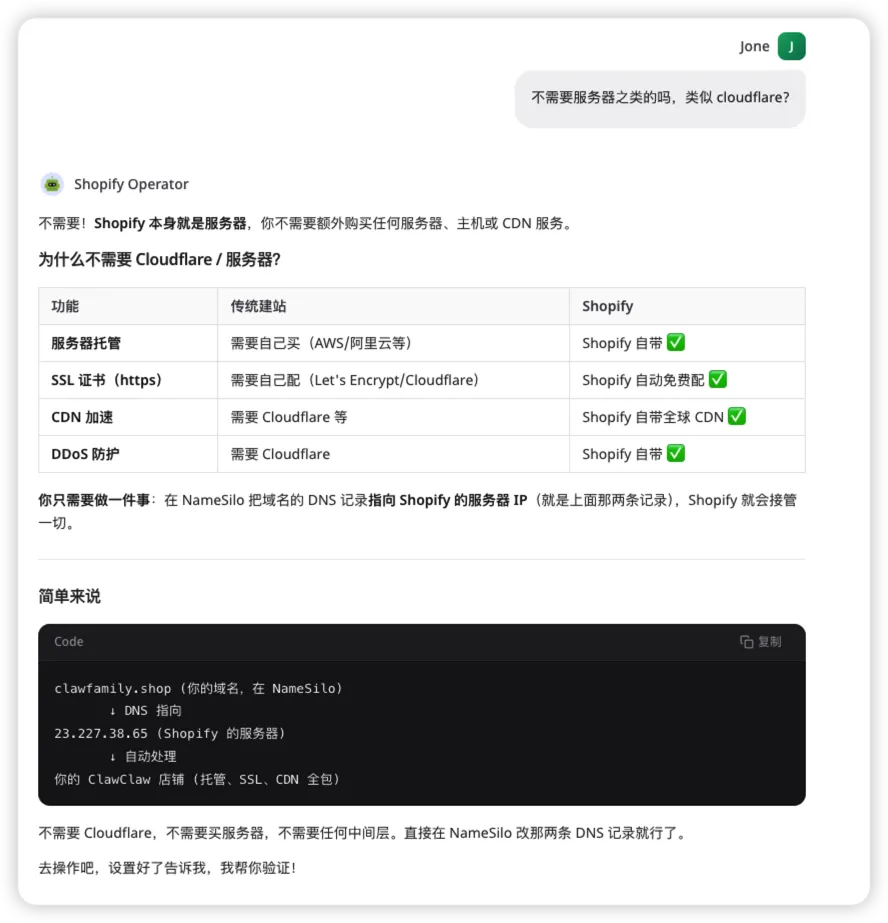Click the Shopify Operator robot avatar

52,184
